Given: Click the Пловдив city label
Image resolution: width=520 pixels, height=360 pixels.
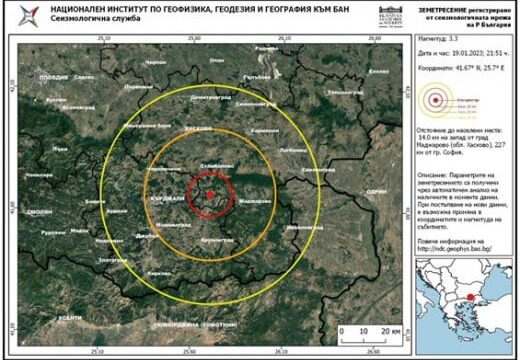Looking at the screenshot, I should (54, 77).
